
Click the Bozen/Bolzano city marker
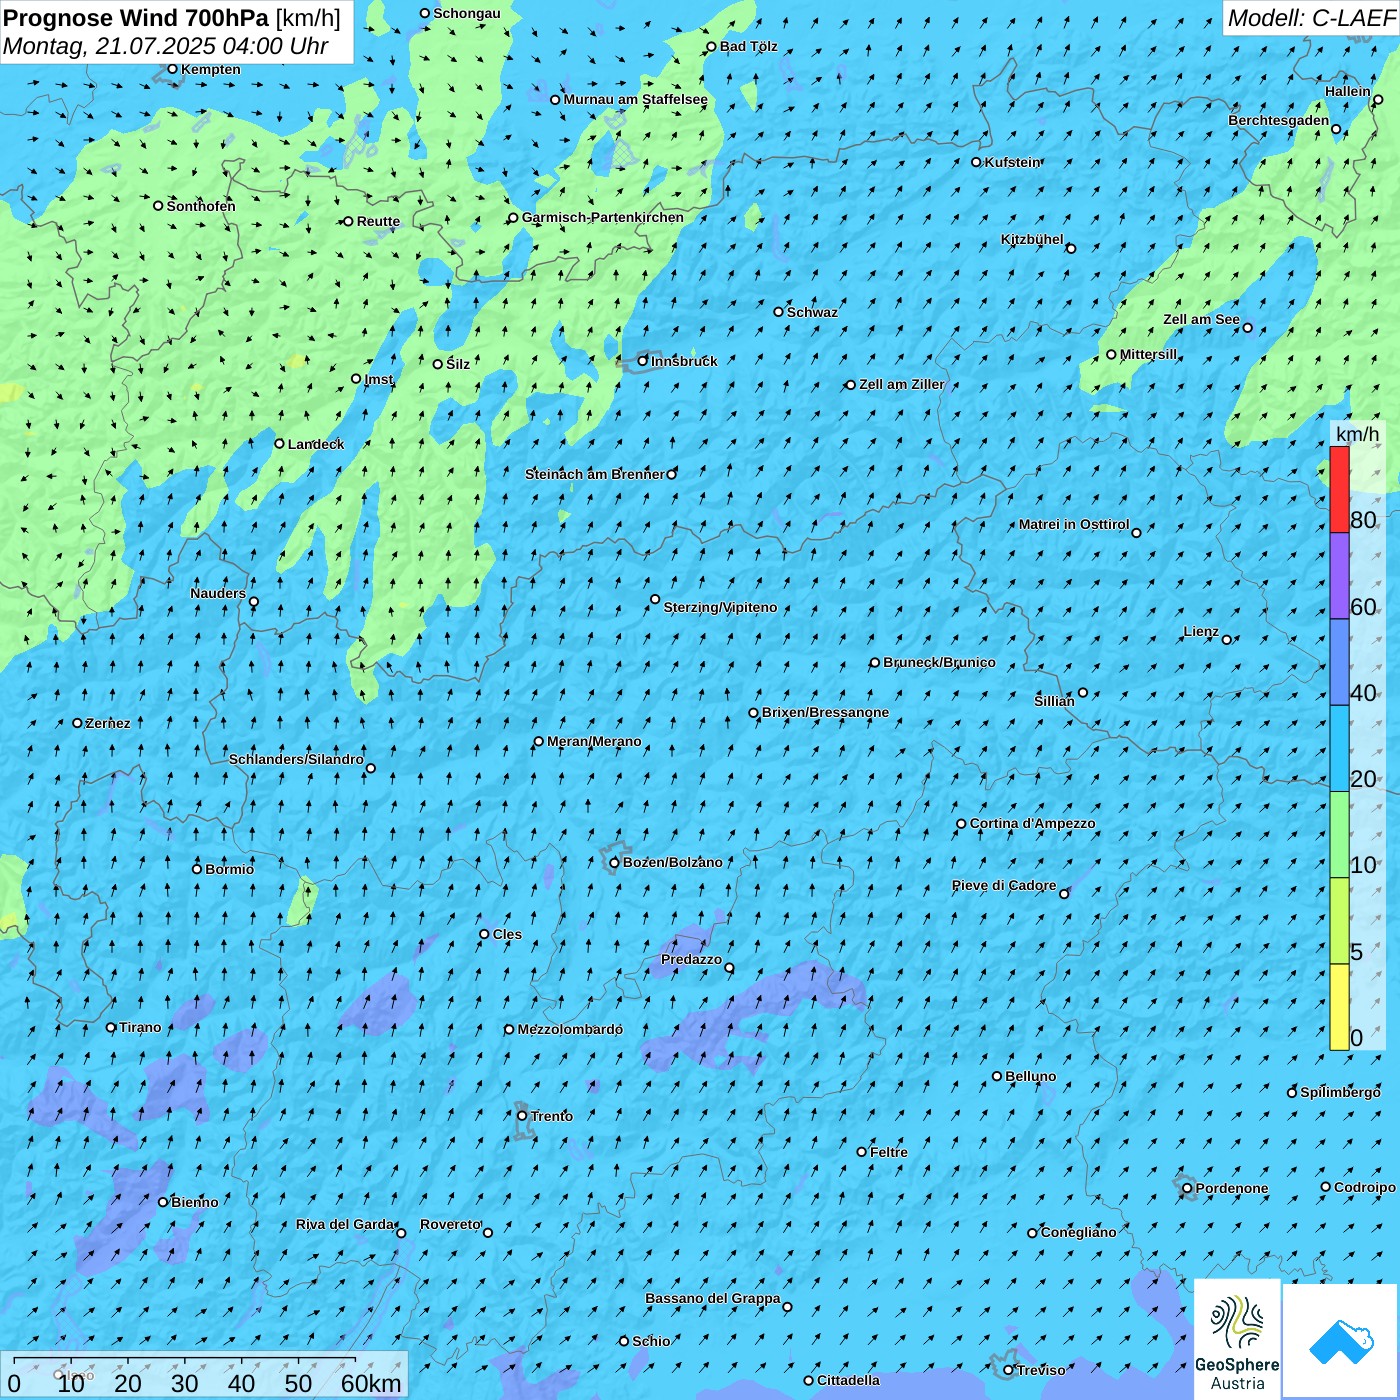[614, 862]
